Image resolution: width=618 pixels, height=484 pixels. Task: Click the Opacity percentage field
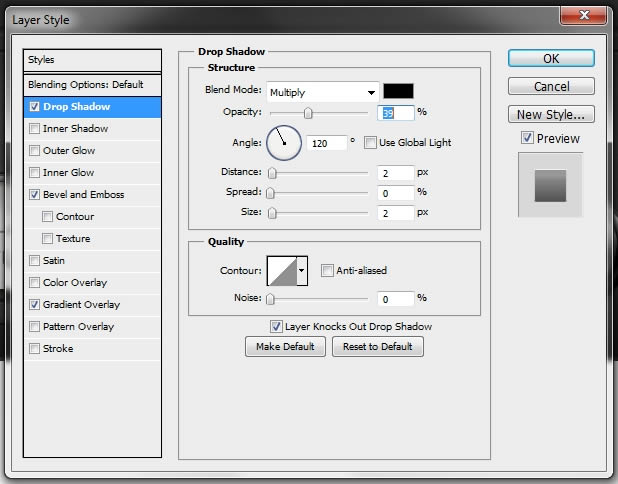(x=396, y=113)
